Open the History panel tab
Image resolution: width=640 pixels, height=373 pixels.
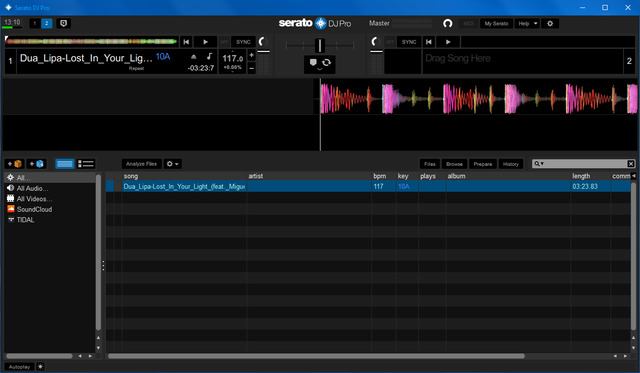point(511,164)
